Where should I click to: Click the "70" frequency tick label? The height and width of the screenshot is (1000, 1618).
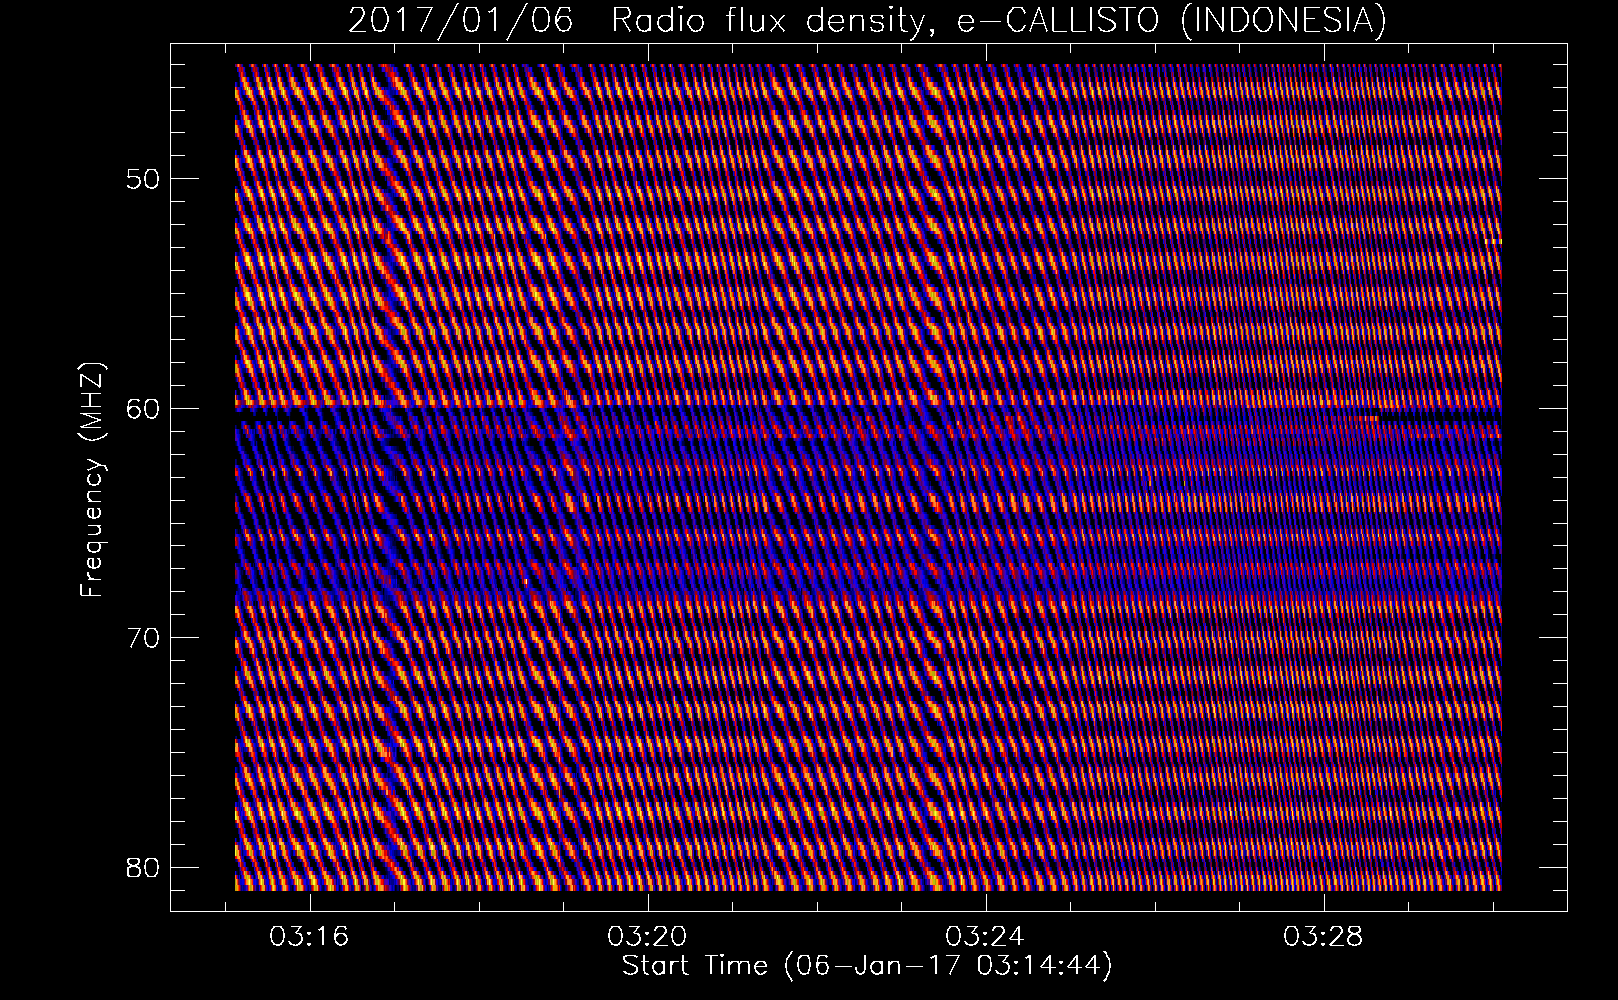click(143, 637)
